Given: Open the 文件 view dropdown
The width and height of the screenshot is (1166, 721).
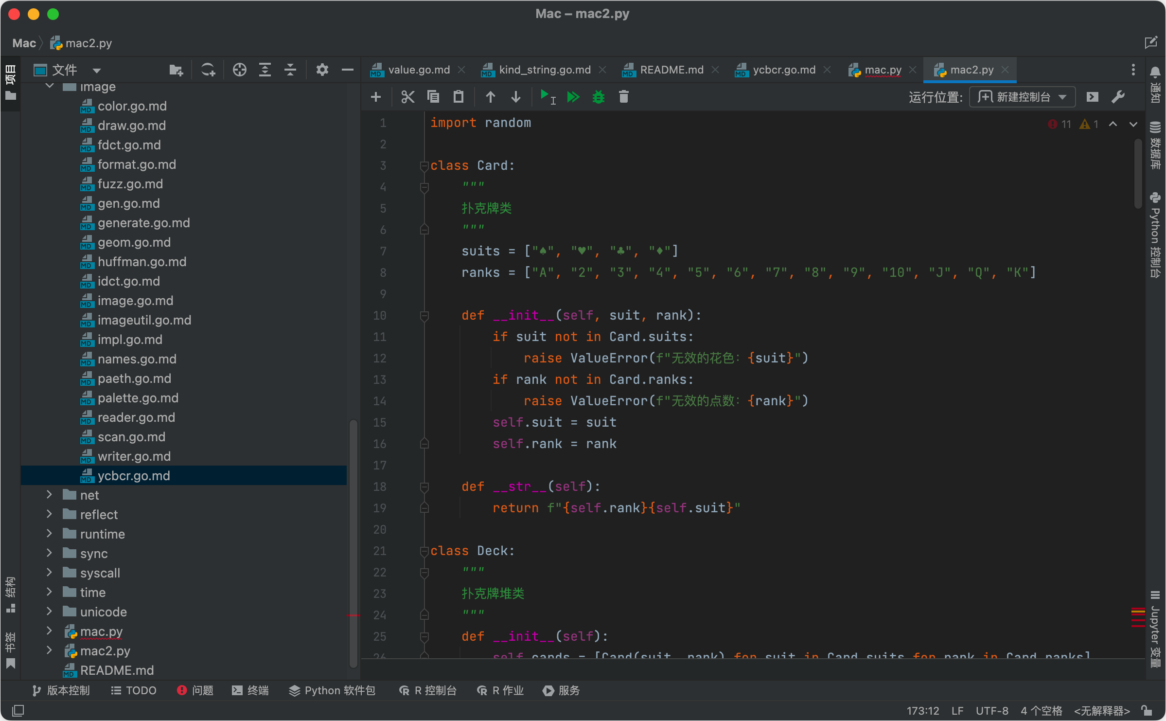Looking at the screenshot, I should click(68, 70).
